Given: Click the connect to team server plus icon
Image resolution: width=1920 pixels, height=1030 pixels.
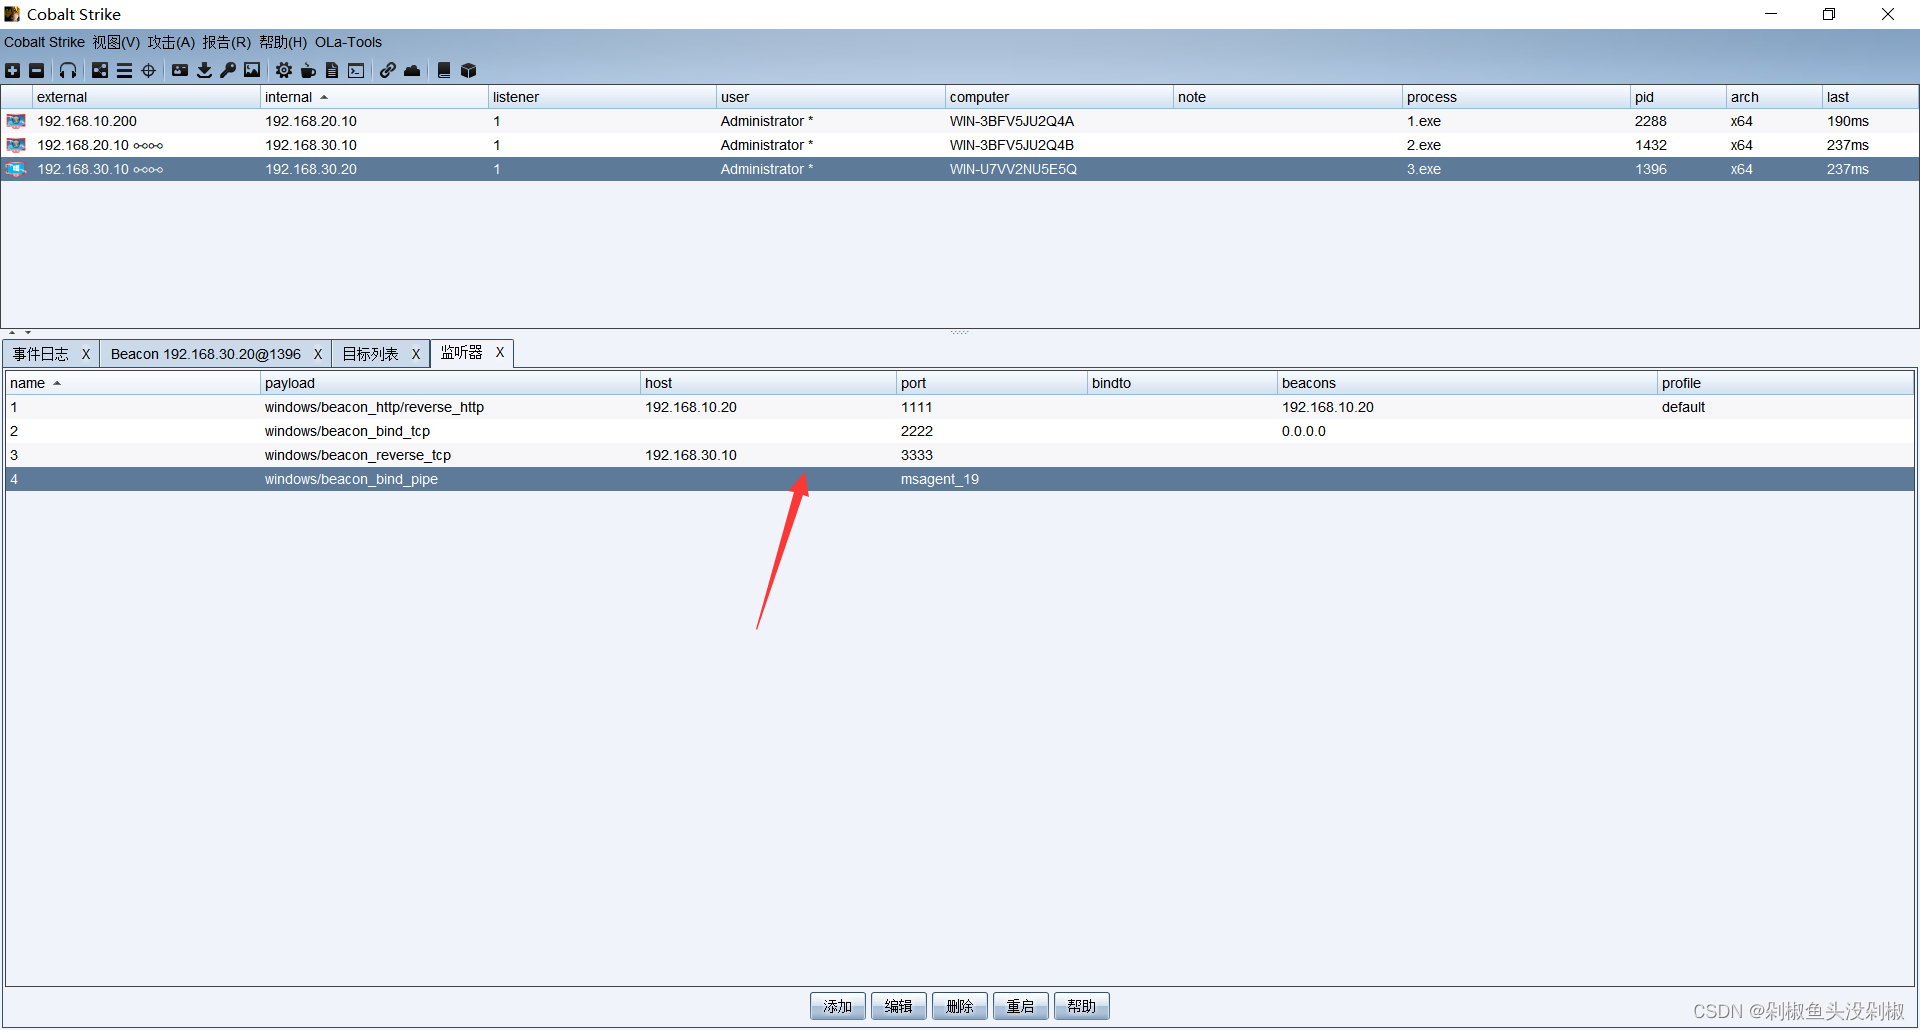Looking at the screenshot, I should tap(12, 70).
